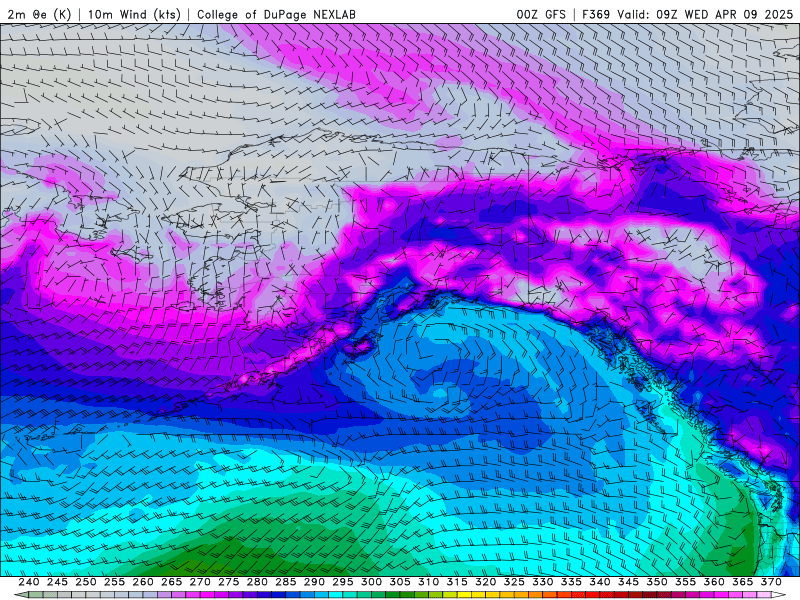Viewport: 800px width, 600px height.
Task: Click the "Valid: 09Z WED APR 09 2025" text
Action: pyautogui.click(x=705, y=14)
